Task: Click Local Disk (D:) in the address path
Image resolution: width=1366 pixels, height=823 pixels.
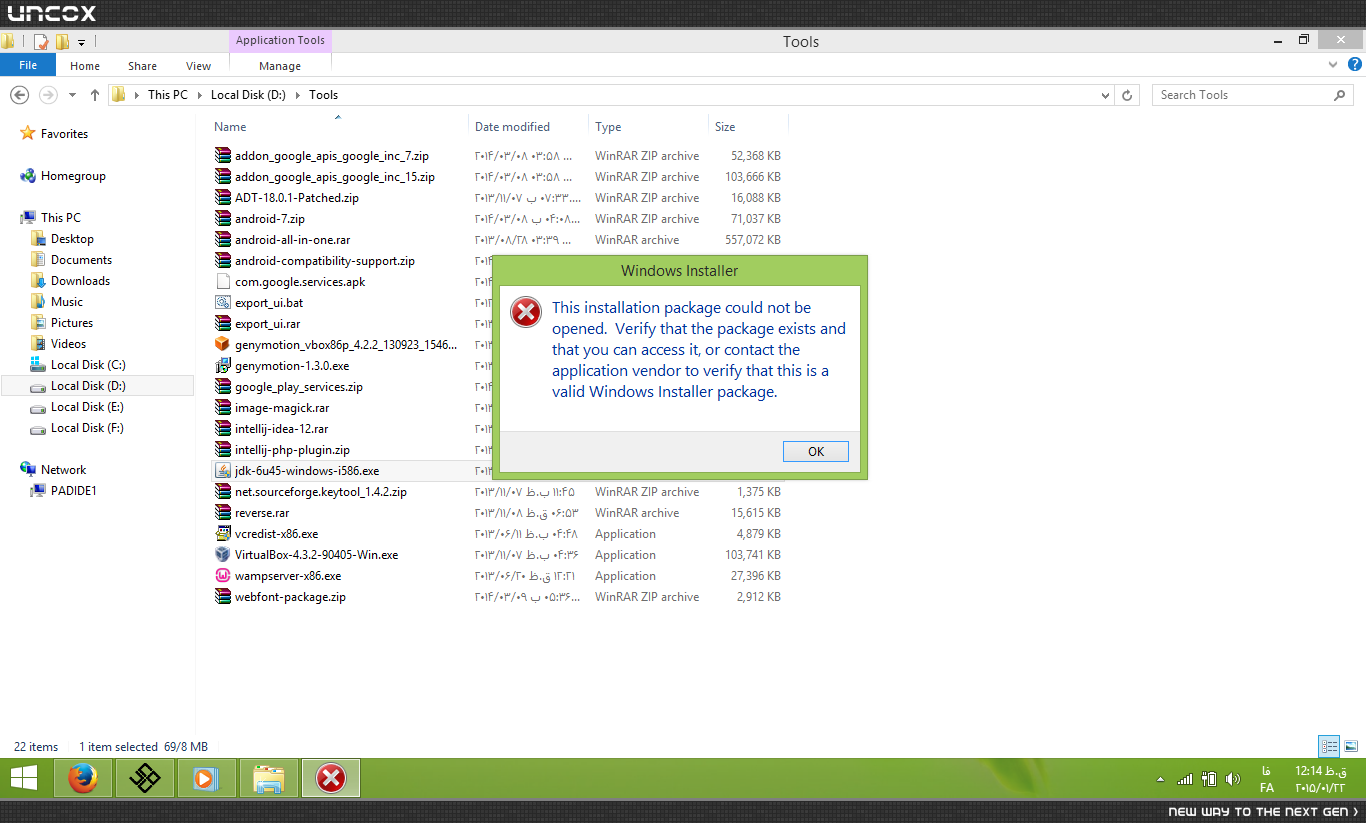Action: (249, 95)
